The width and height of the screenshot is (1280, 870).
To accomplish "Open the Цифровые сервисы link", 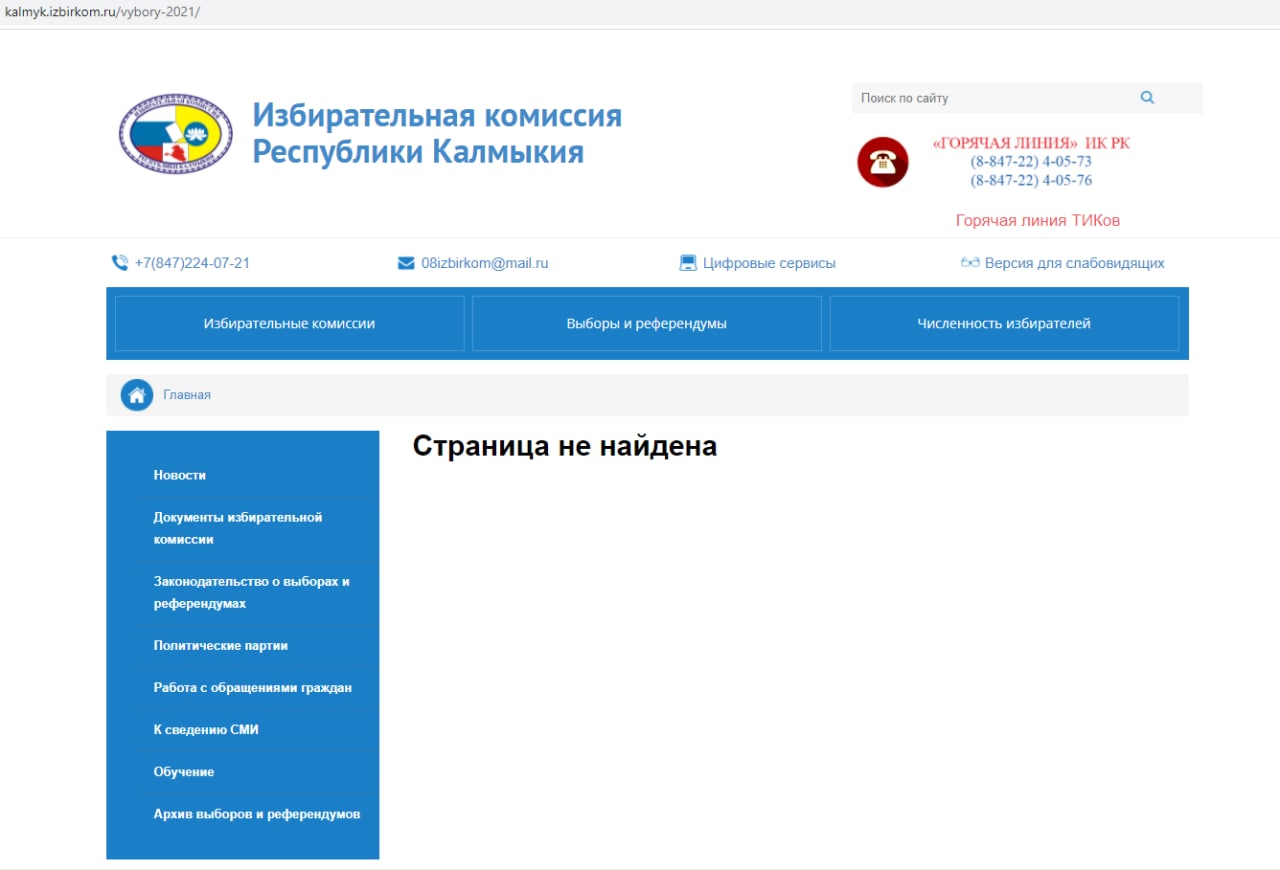I will point(769,263).
